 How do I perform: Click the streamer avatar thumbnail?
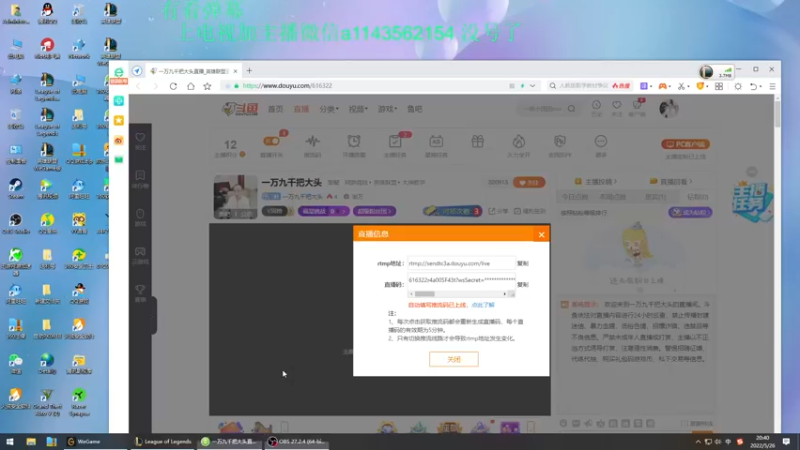[235, 197]
